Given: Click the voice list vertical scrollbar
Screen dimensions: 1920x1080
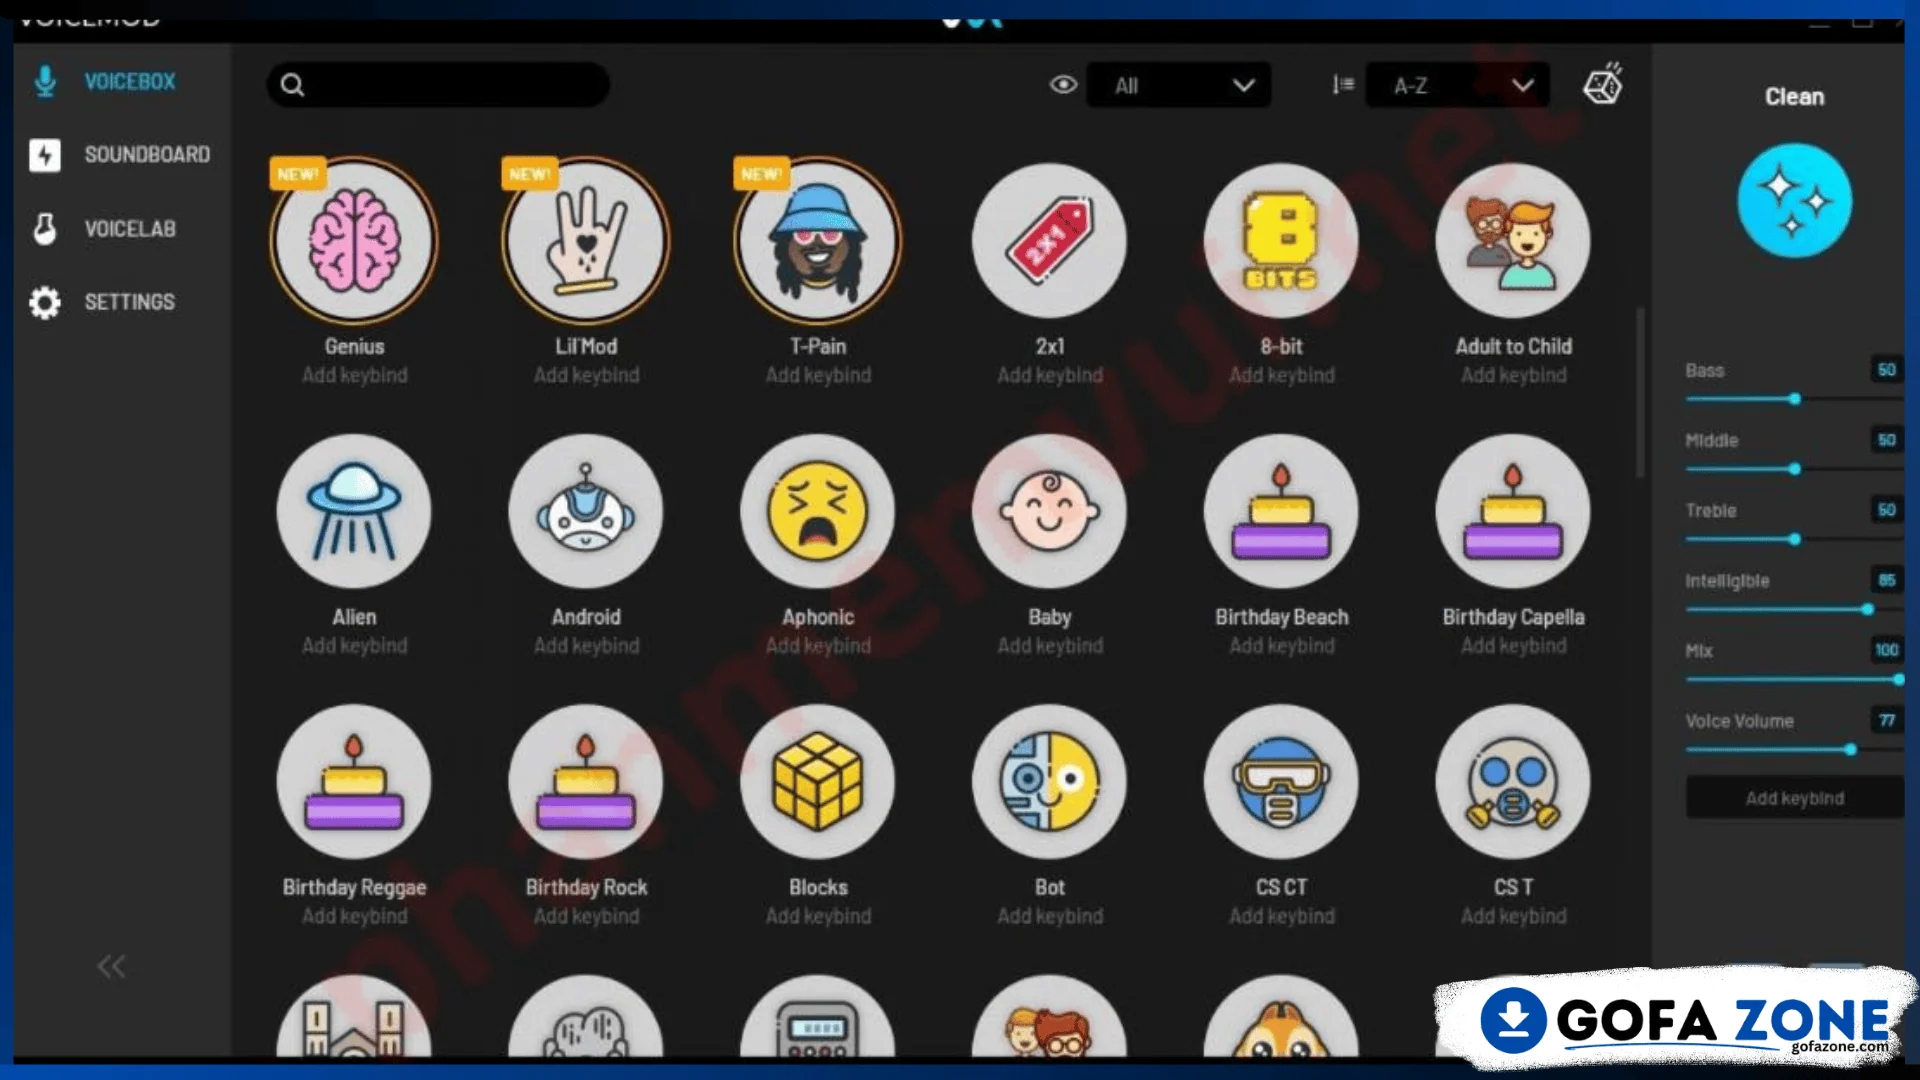Looking at the screenshot, I should click(1640, 392).
